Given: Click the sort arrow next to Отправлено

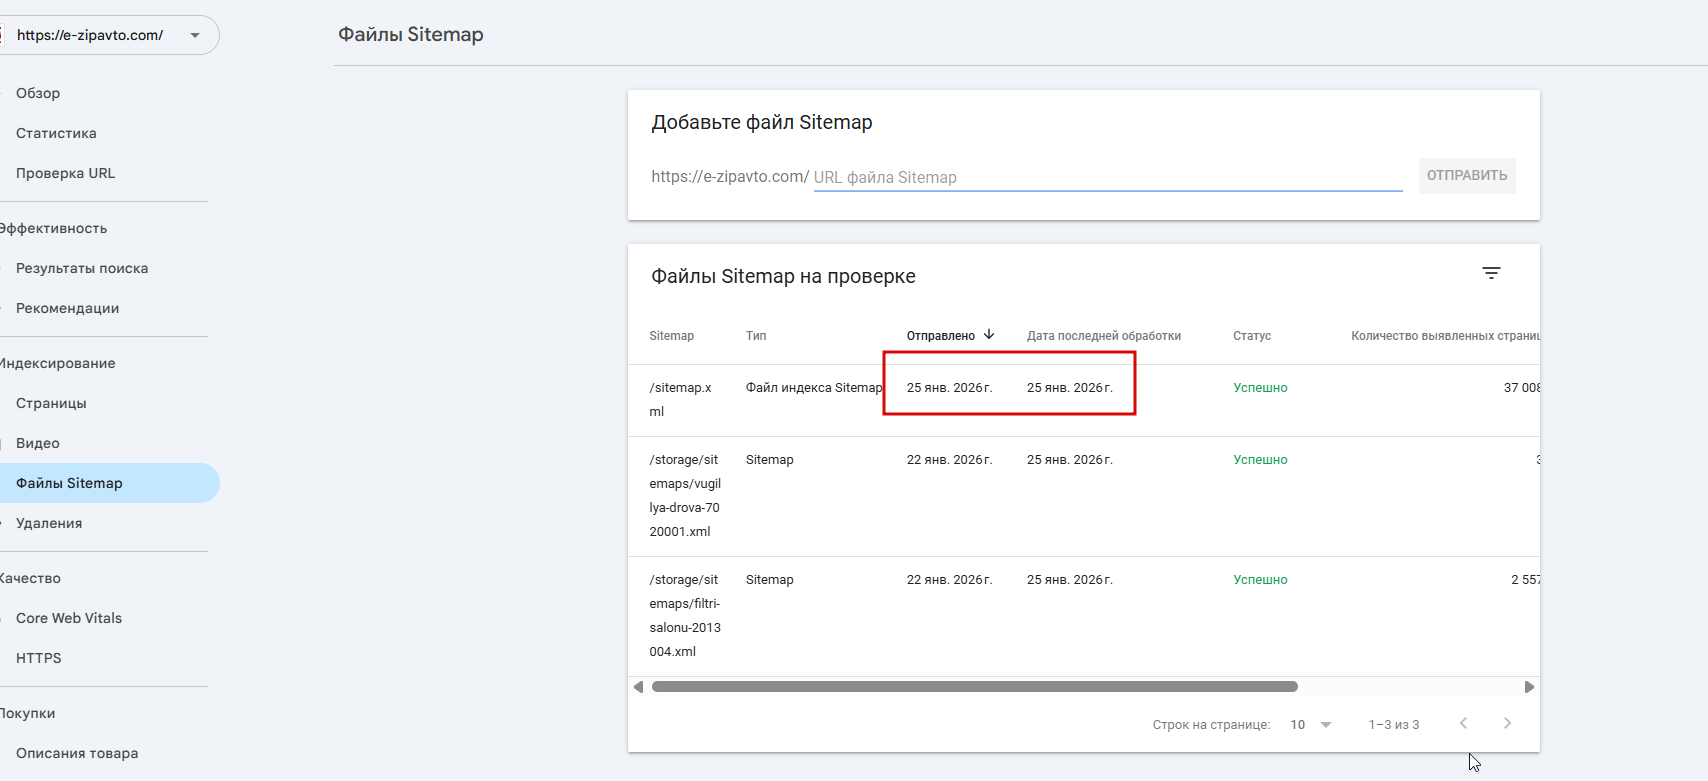Looking at the screenshot, I should click(x=989, y=335).
